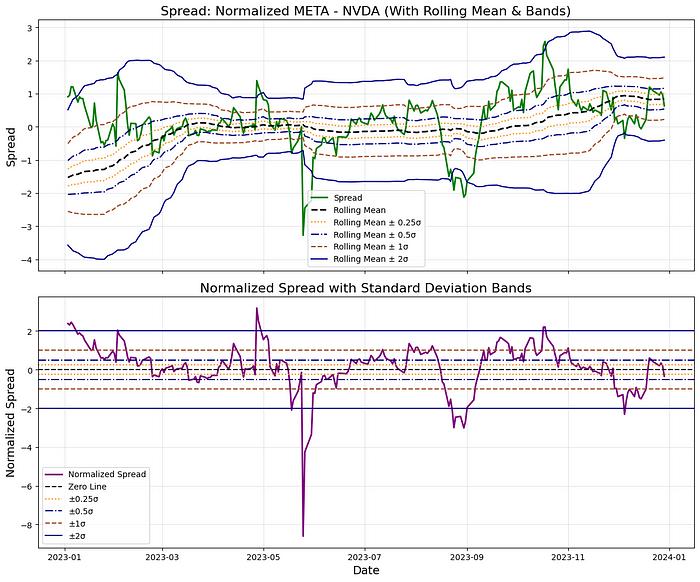This screenshot has width=700, height=582.
Task: Click the "2023-05" date tick label
Action: click(x=263, y=557)
